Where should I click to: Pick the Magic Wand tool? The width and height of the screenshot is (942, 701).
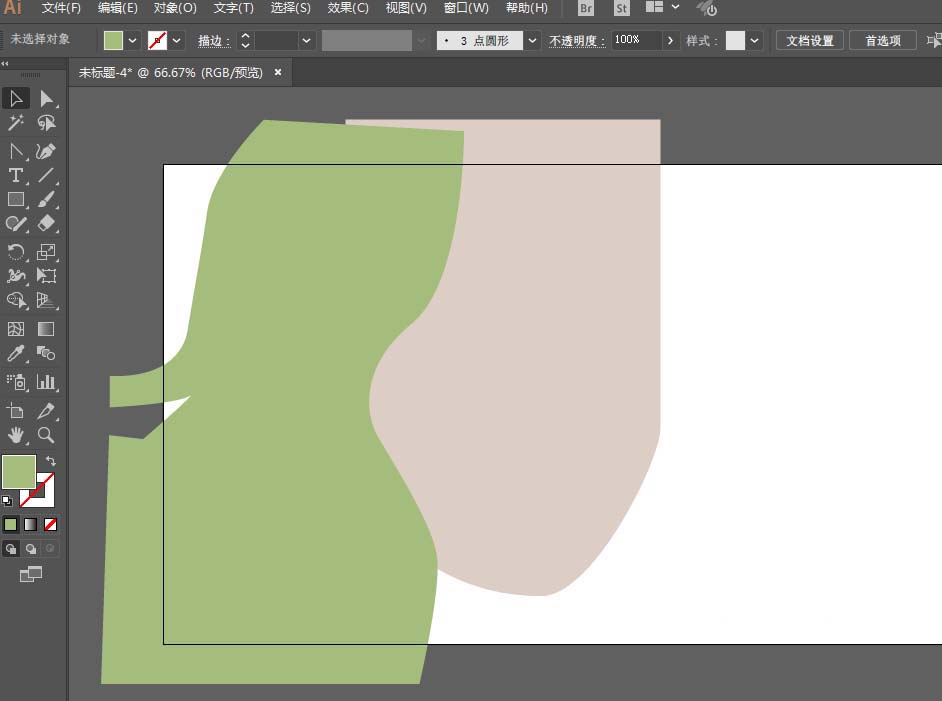[x=16, y=123]
